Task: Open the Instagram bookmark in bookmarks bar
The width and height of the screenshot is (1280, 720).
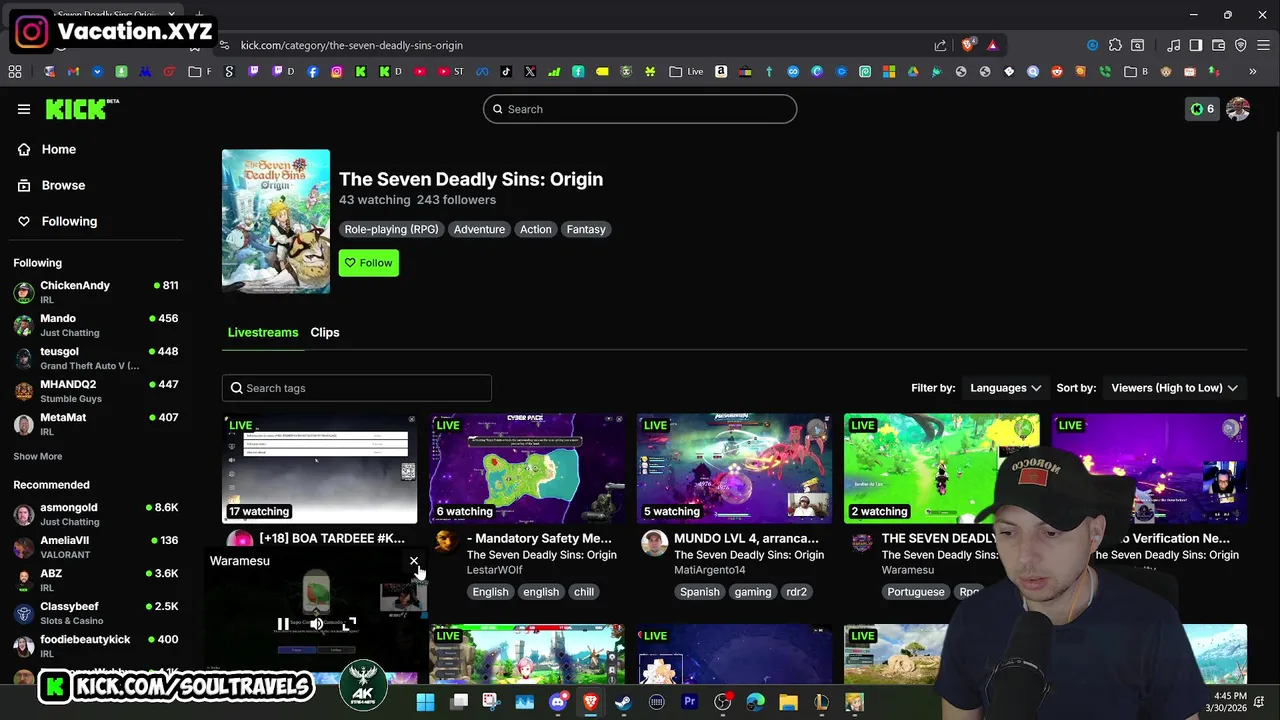Action: coord(337,72)
